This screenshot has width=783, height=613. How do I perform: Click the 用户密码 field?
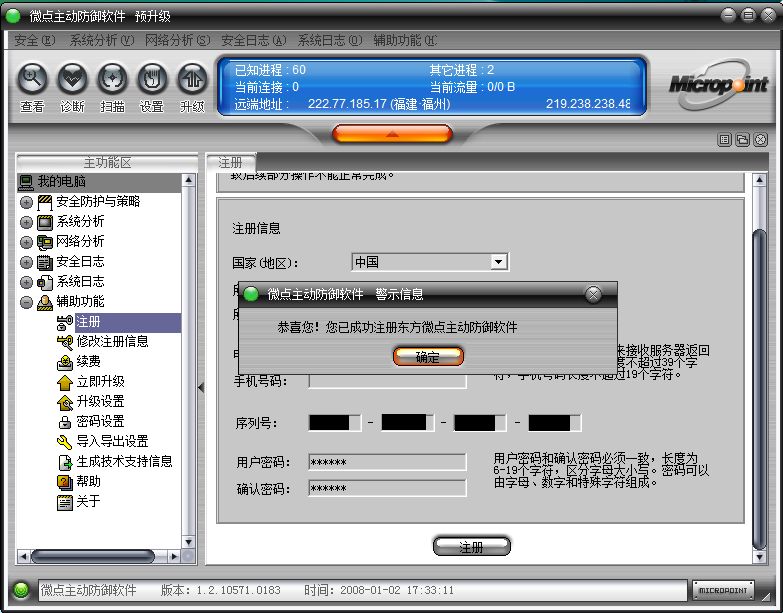(x=388, y=462)
